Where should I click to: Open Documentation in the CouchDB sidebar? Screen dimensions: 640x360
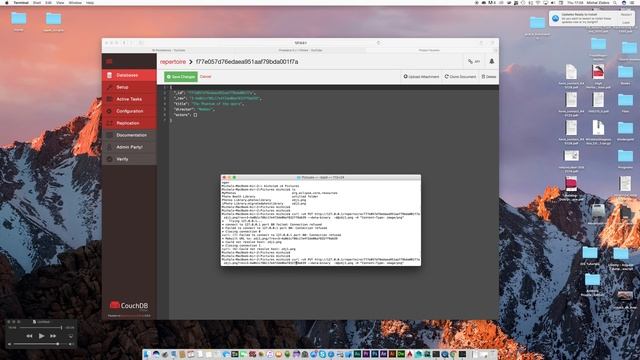[129, 135]
